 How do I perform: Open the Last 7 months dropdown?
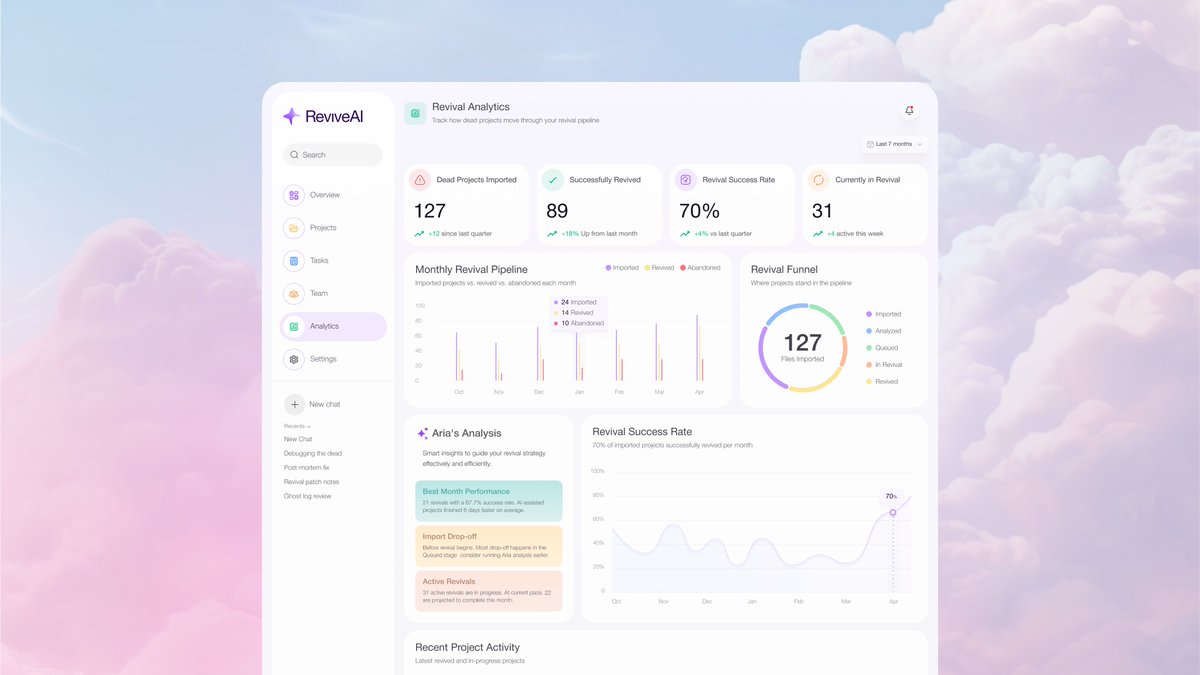tap(894, 144)
